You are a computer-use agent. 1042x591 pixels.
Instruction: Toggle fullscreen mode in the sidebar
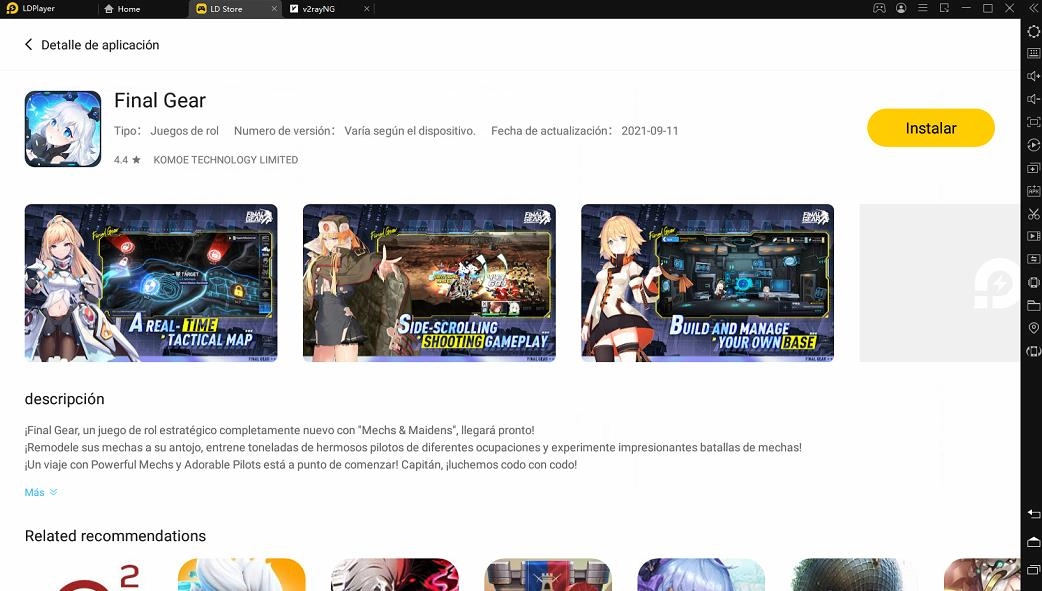[1033, 122]
